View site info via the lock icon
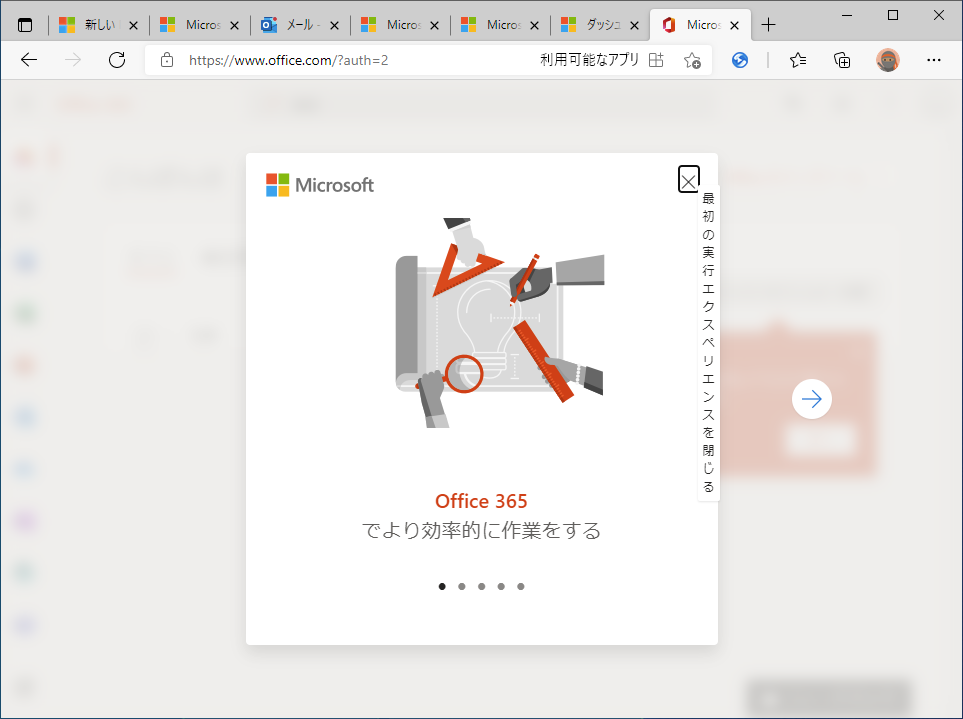This screenshot has height=719, width=963. click(x=166, y=60)
